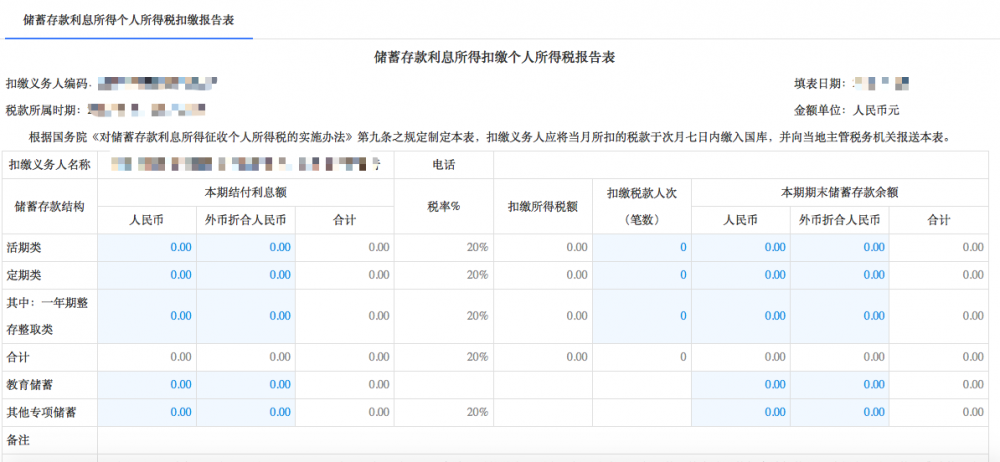This screenshot has width=1000, height=462.
Task: Click 教育储蓄 本期结付利息额 人民币 field
Action: tap(147, 385)
